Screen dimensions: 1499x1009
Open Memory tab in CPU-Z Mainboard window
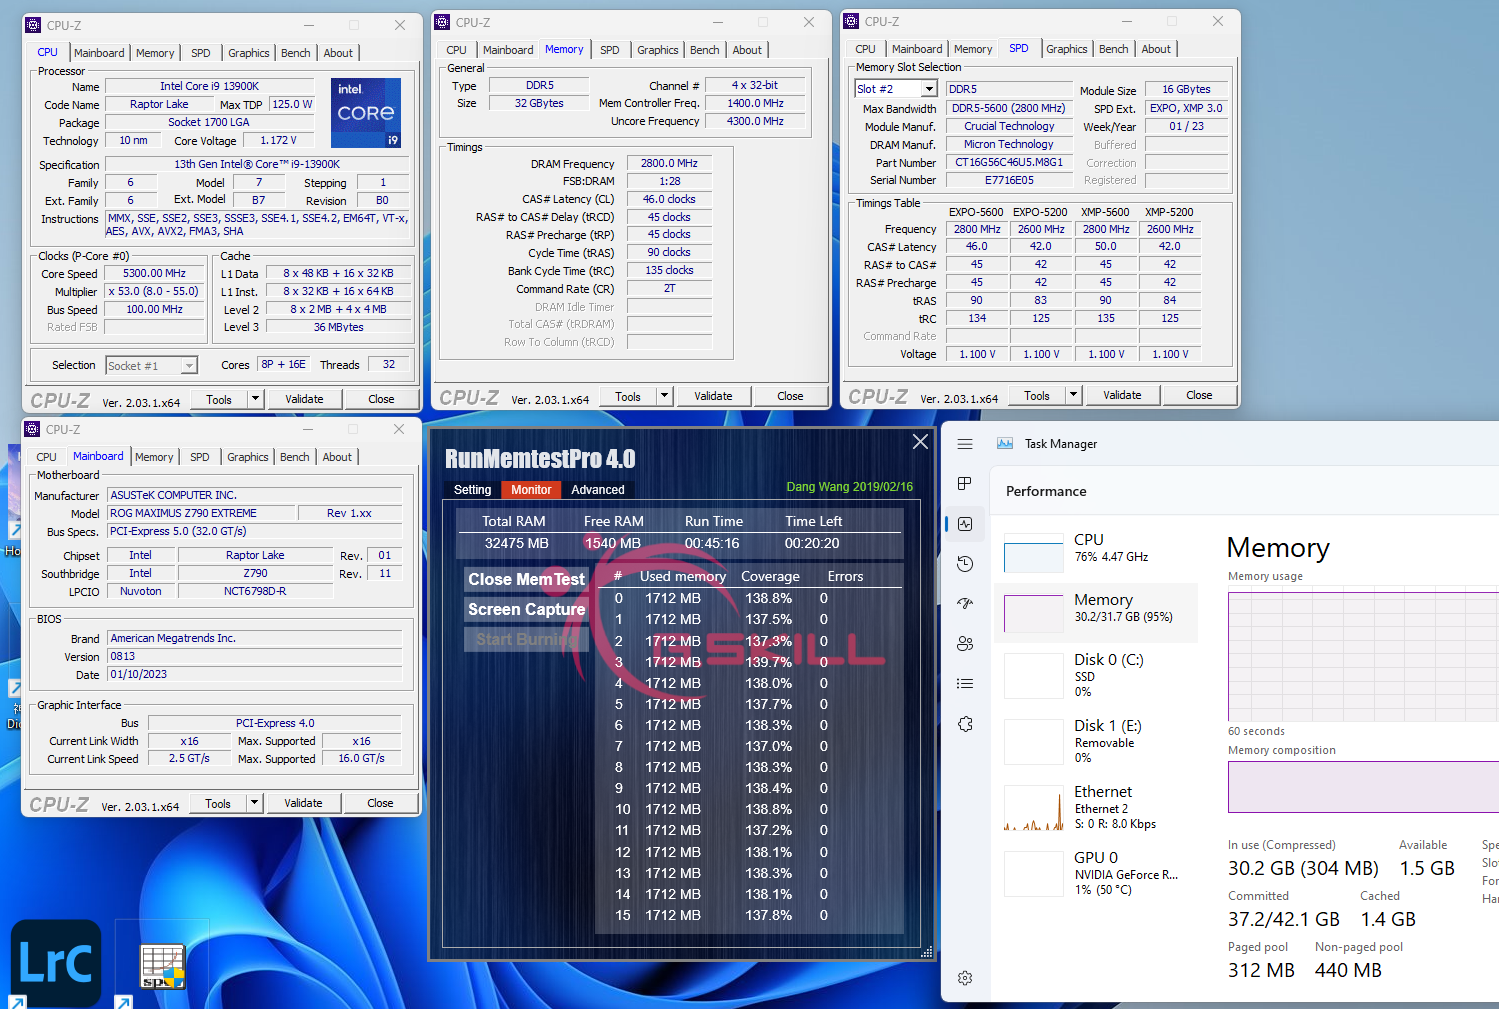coord(154,457)
